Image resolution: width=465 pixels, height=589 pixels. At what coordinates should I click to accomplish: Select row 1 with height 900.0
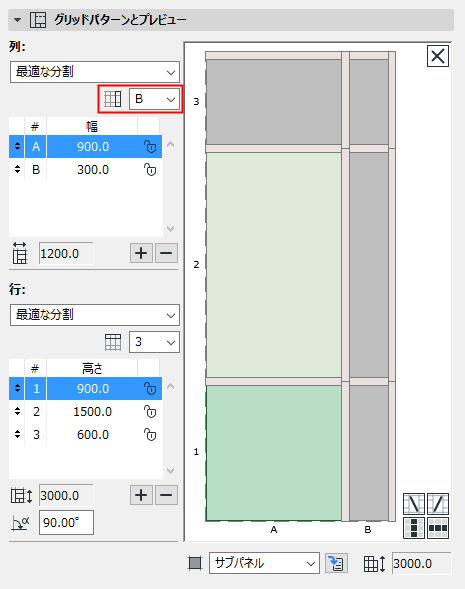[86, 388]
